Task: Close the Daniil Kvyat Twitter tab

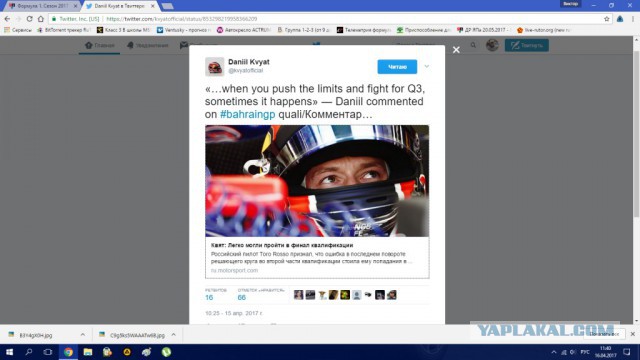Action: [x=153, y=6]
